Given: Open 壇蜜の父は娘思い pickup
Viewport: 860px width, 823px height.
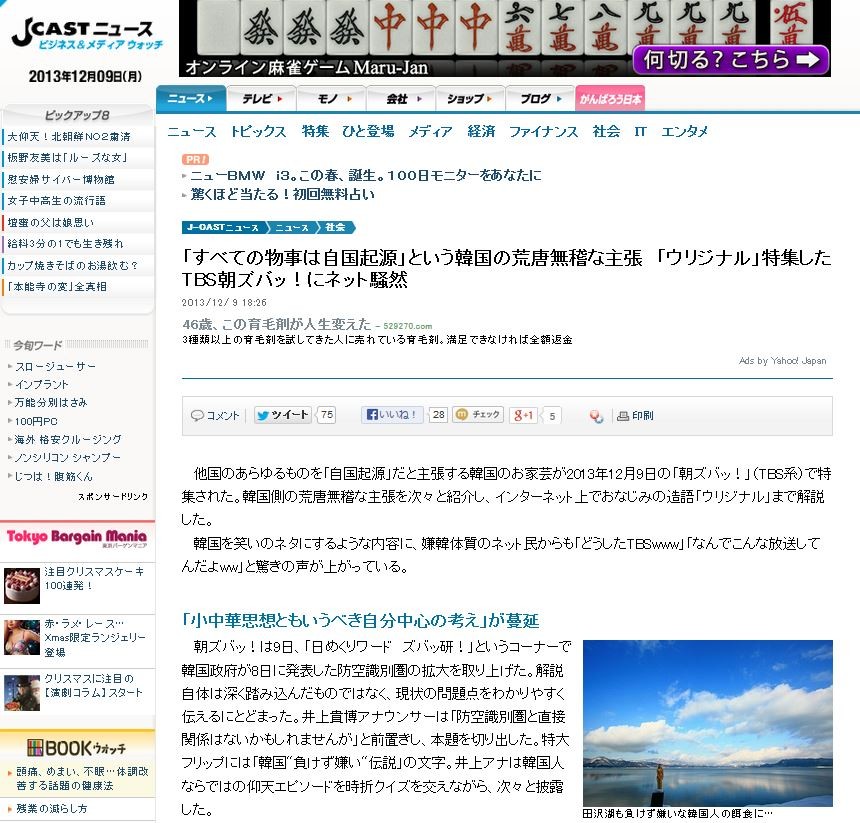Looking at the screenshot, I should point(50,223).
